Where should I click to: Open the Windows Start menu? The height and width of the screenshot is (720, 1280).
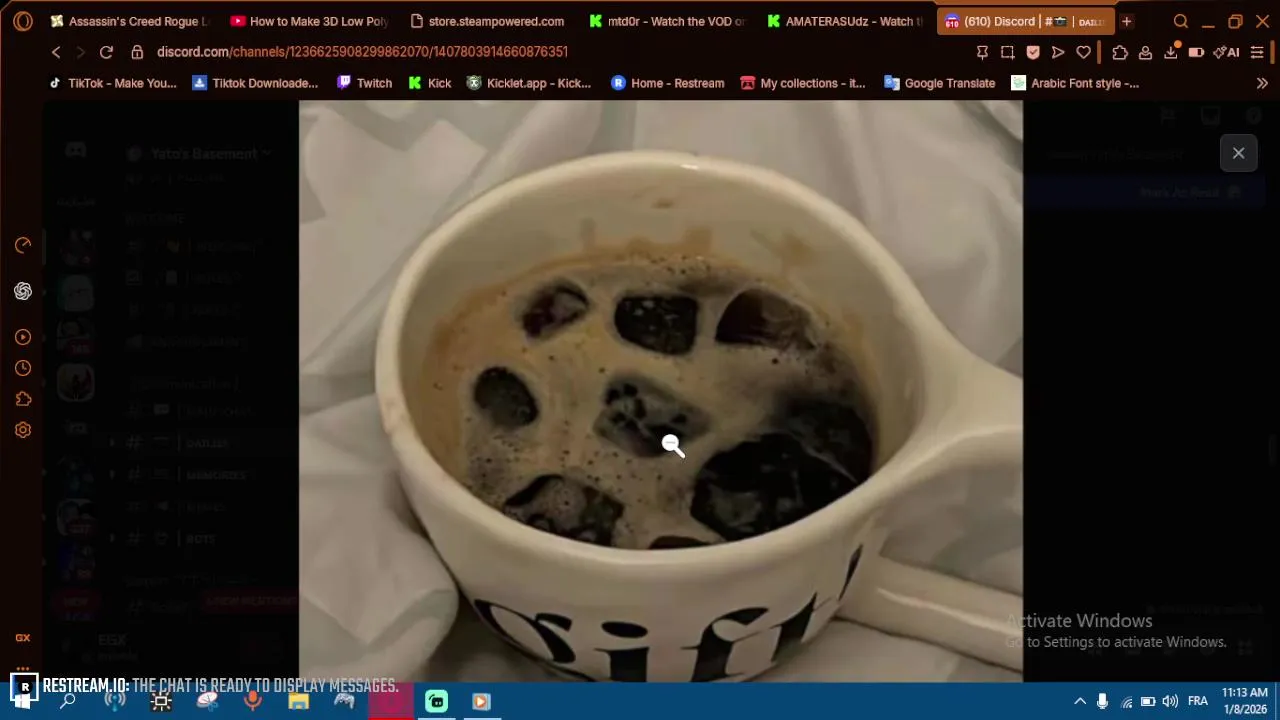(x=22, y=701)
